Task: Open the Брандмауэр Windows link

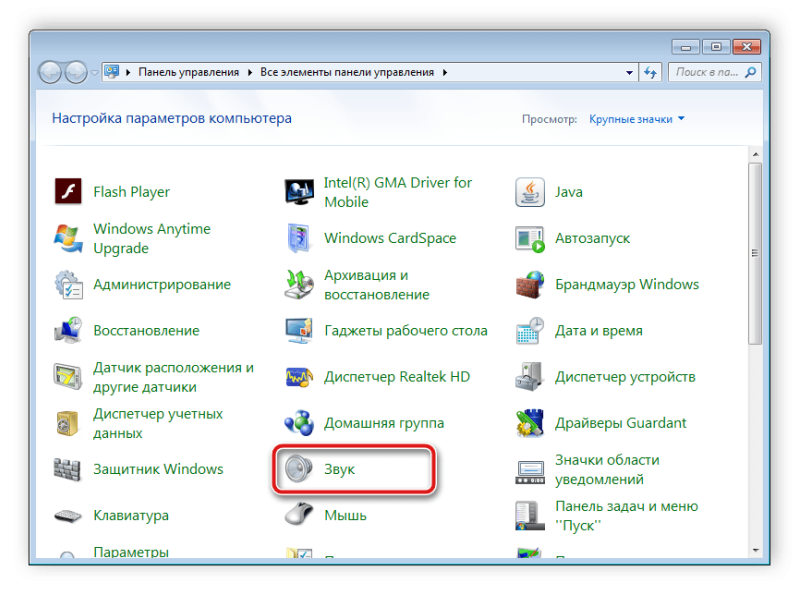Action: [627, 284]
